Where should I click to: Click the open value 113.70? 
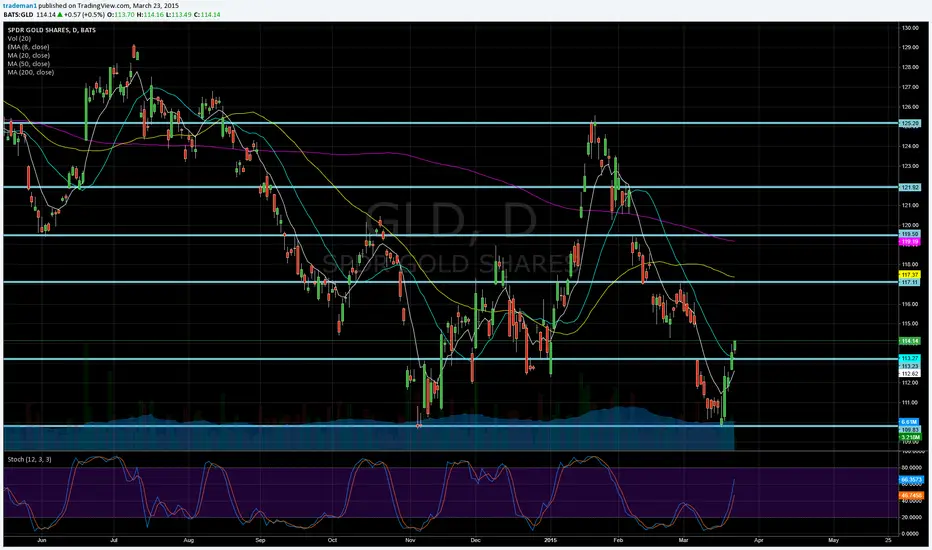click(124, 14)
